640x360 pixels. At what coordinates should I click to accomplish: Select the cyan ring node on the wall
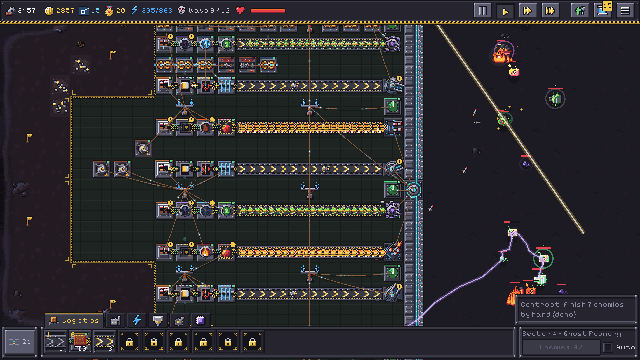(x=413, y=189)
